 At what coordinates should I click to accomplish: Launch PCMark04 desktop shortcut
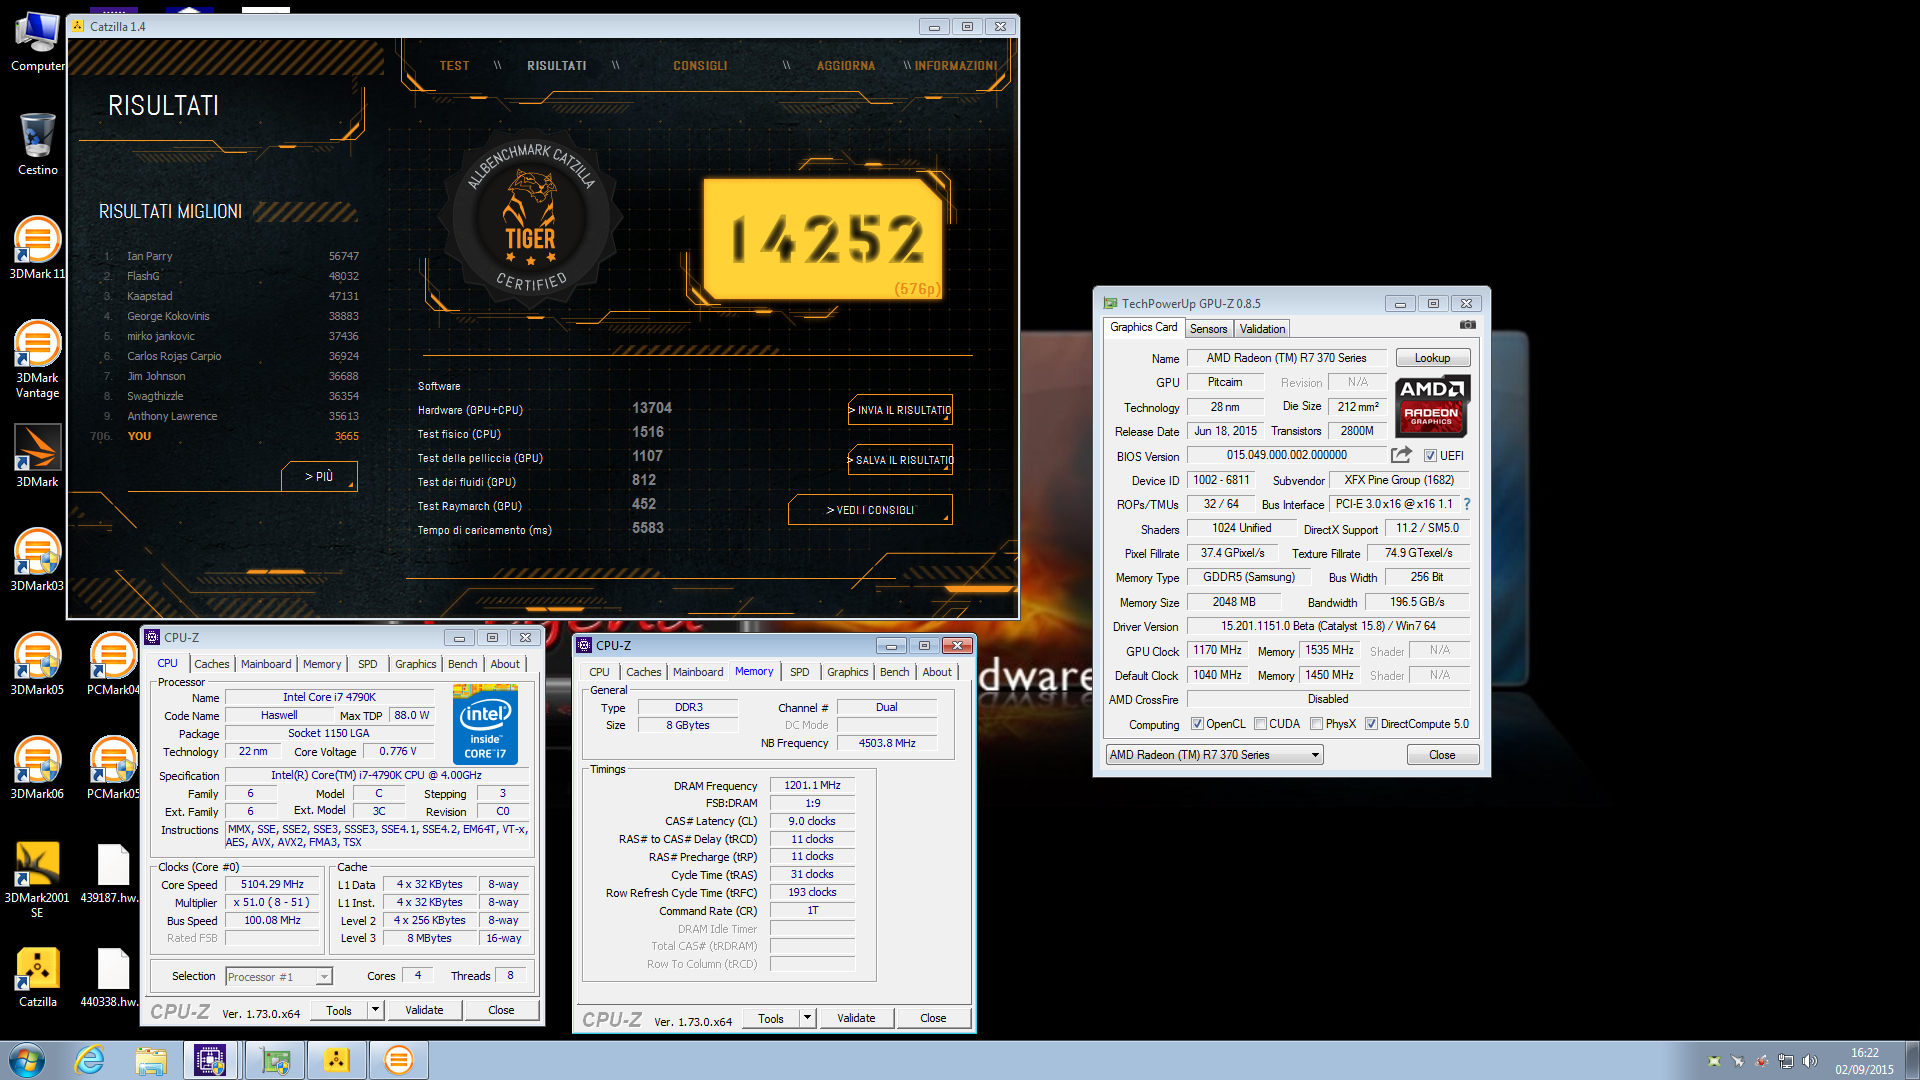pos(112,664)
